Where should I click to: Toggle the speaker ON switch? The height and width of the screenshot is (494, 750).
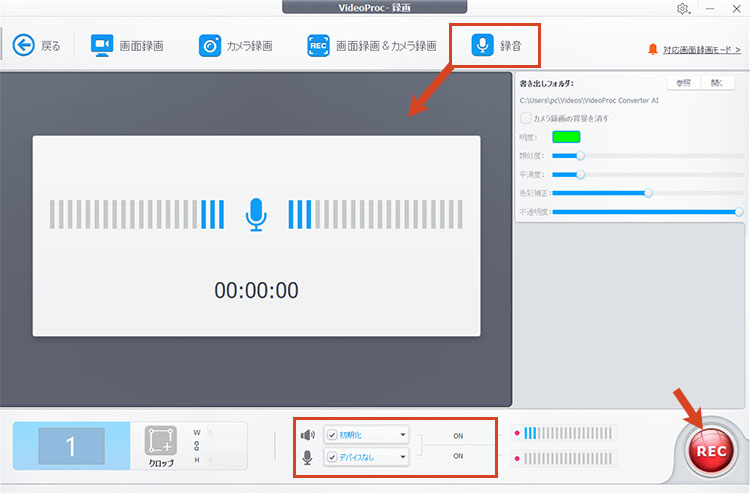(x=458, y=436)
